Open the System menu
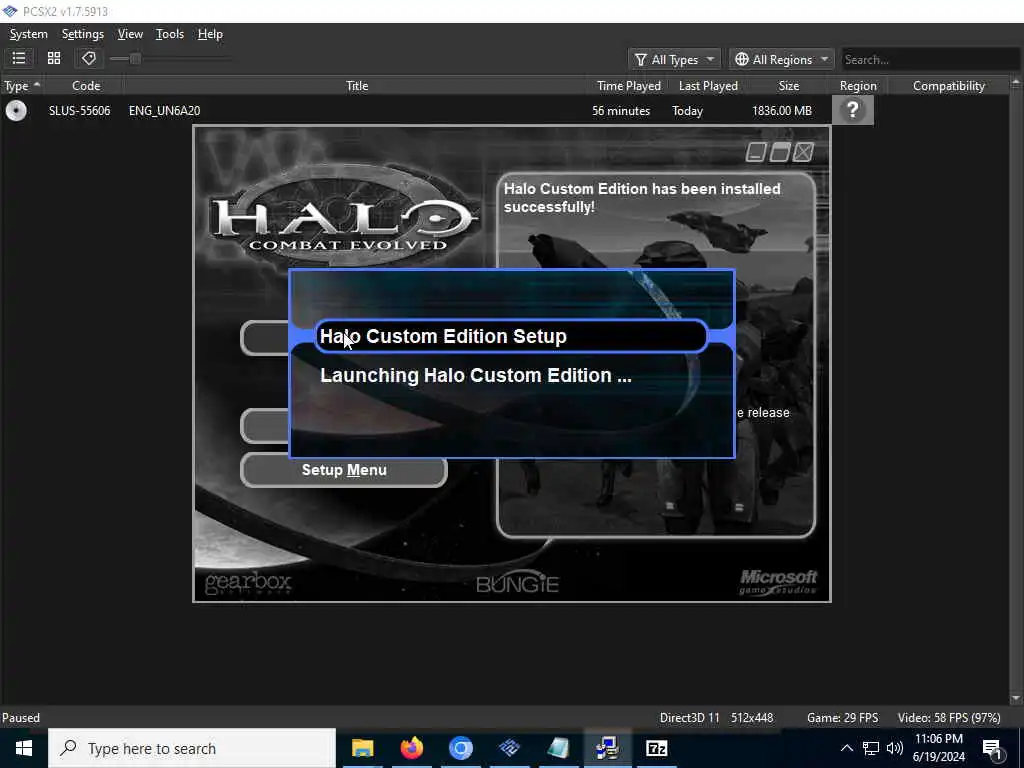The width and height of the screenshot is (1024, 768). click(28, 34)
